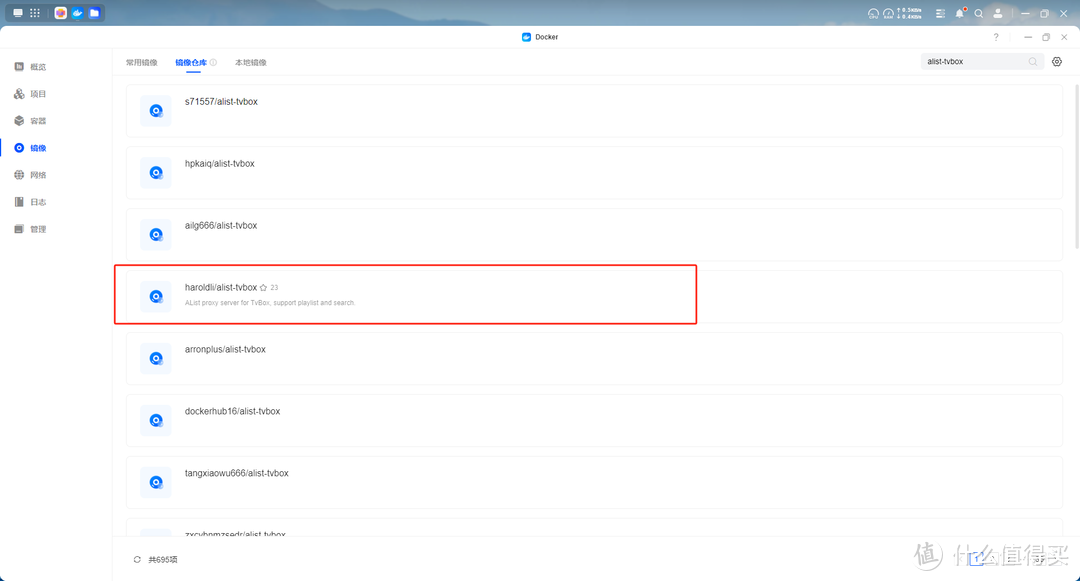The width and height of the screenshot is (1080, 581).
Task: Click the search magnifier in the image search field
Action: (x=1033, y=62)
